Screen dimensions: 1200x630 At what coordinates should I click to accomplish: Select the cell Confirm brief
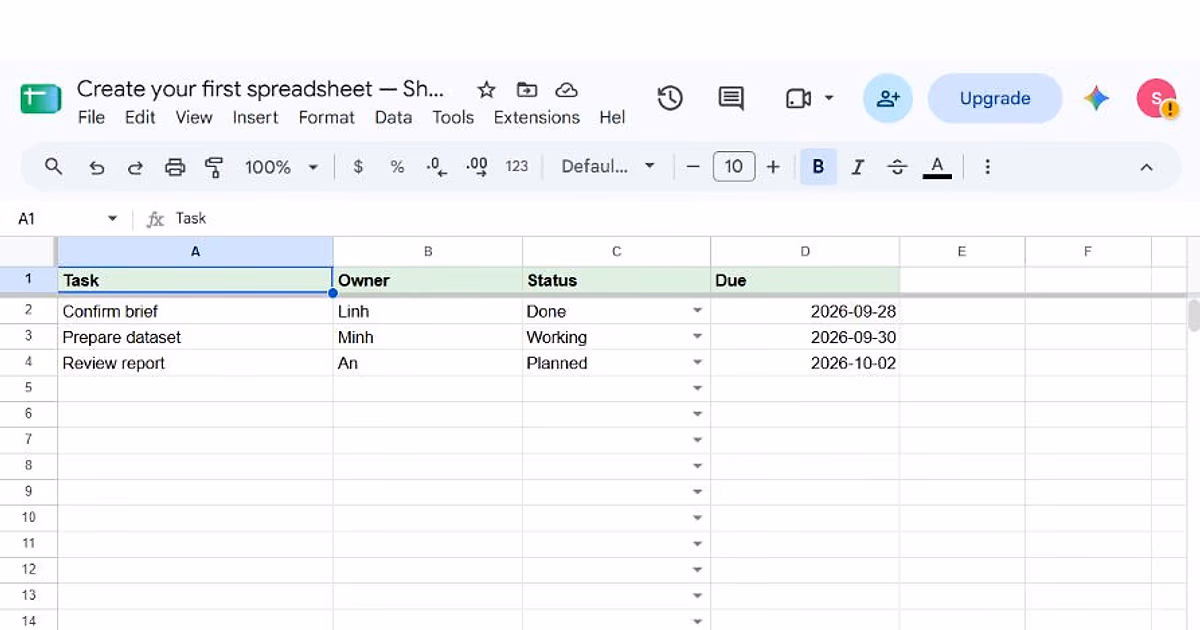[195, 311]
